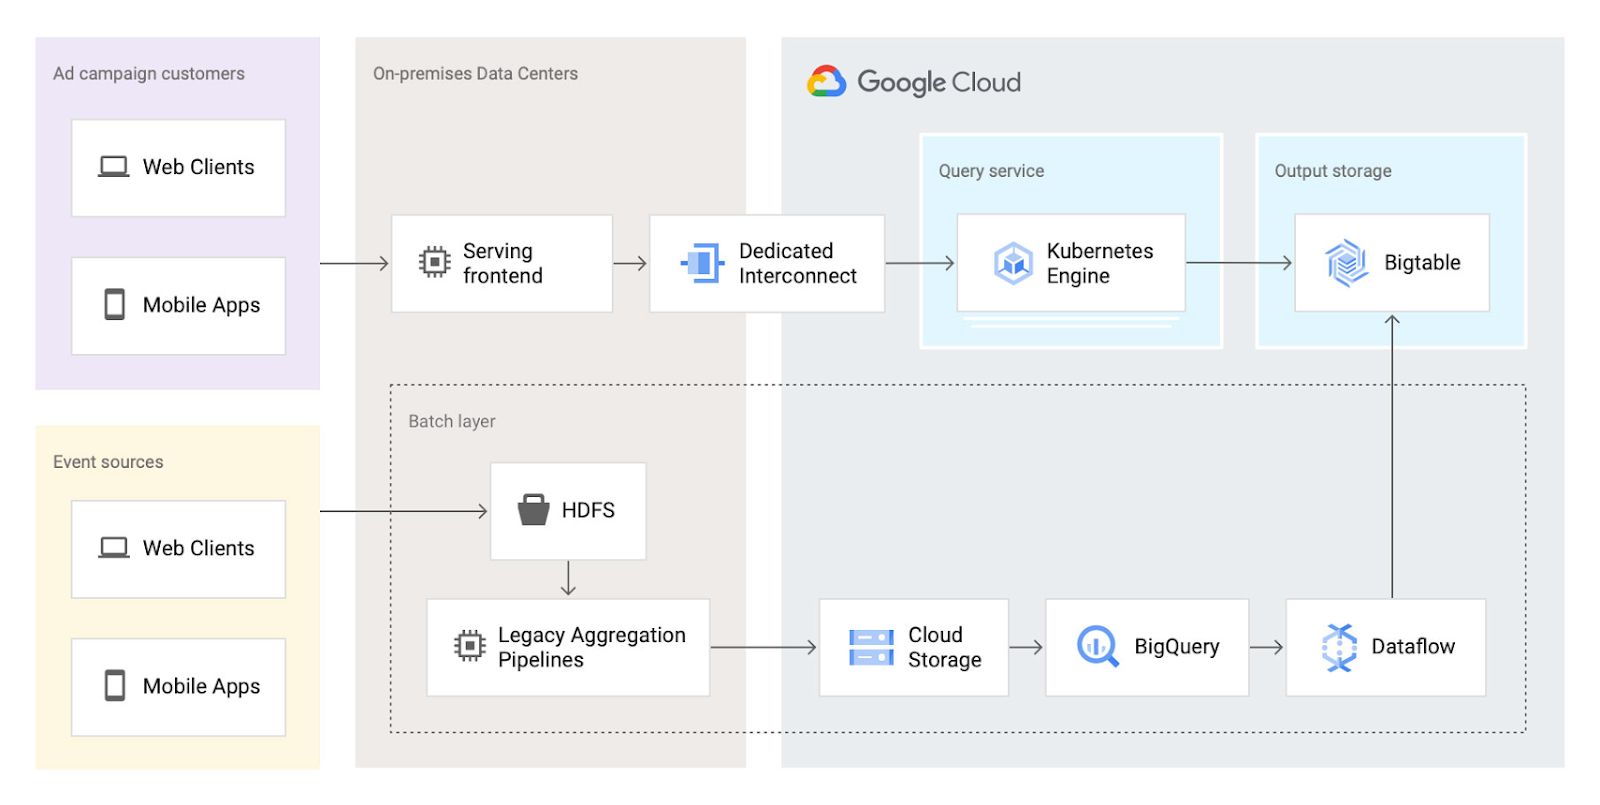This screenshot has height=805, width=1600.
Task: Click the On-premises Data Centers heading
Action: tap(475, 74)
